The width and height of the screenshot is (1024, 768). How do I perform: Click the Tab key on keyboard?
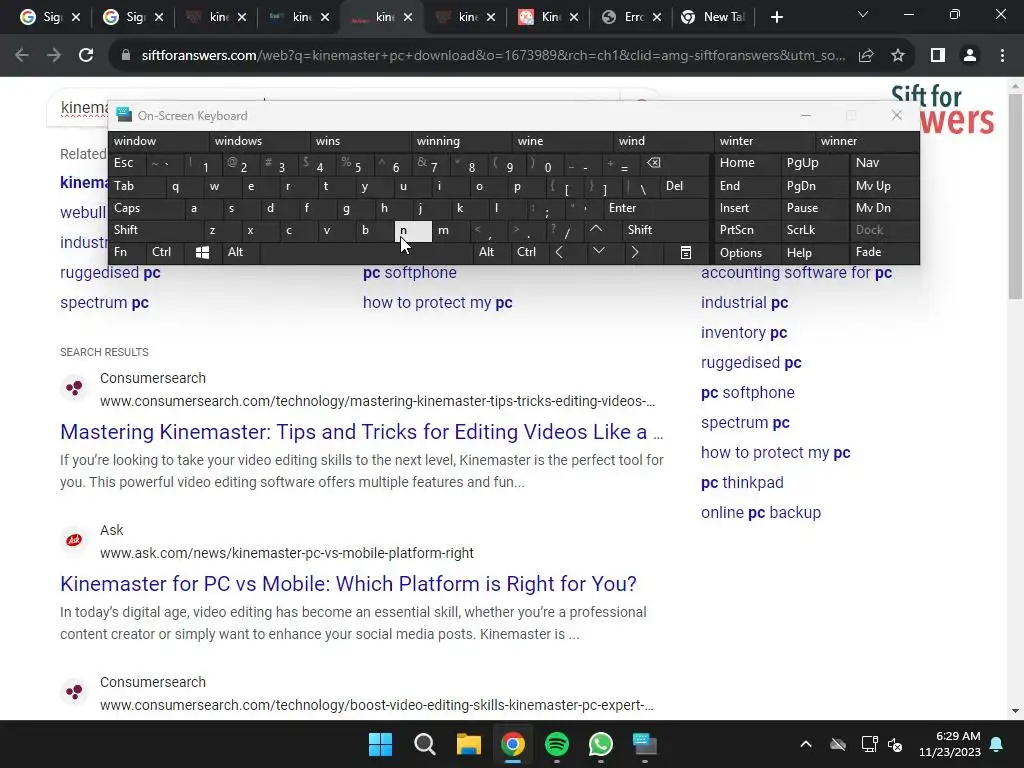click(138, 185)
